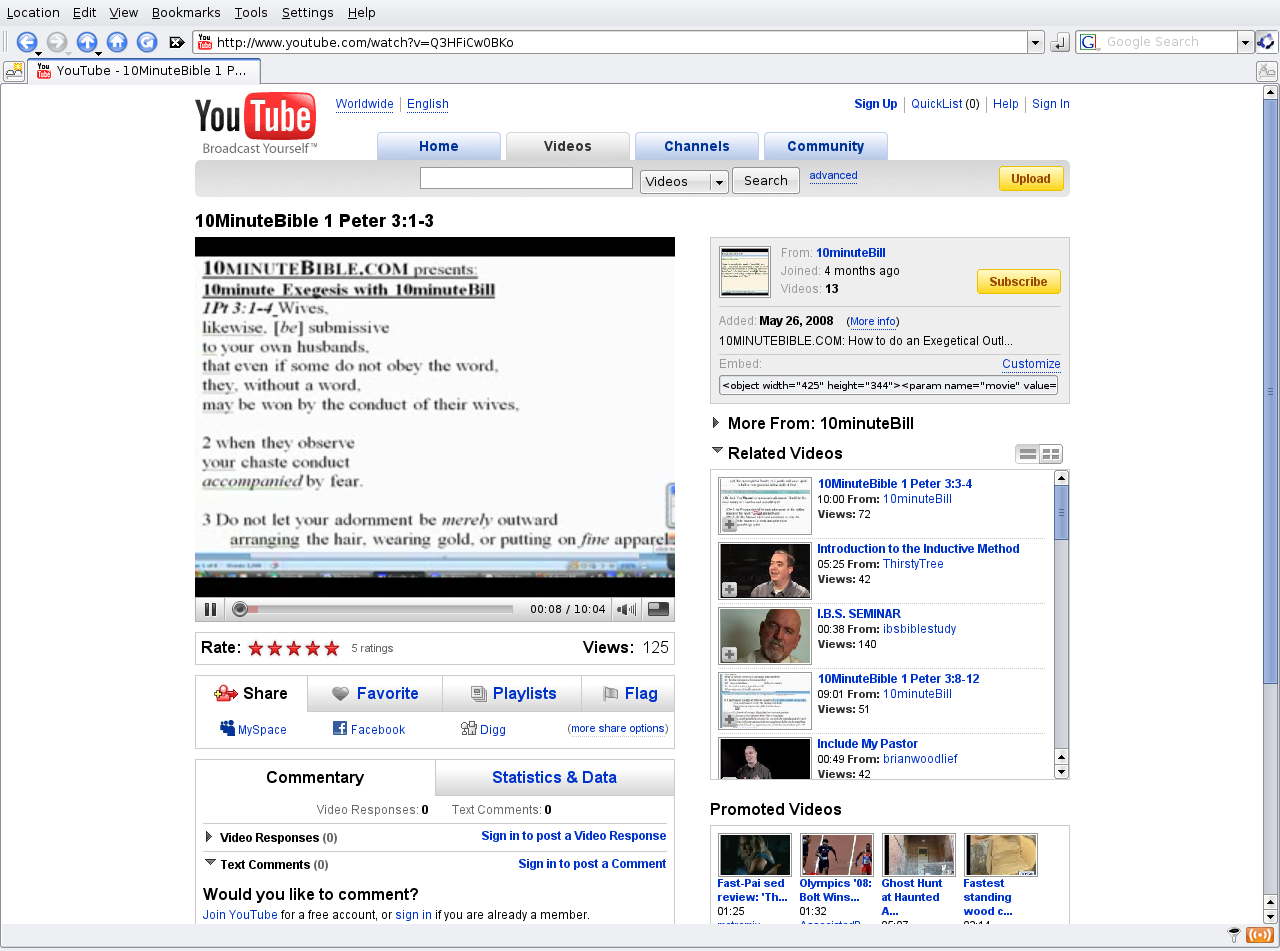The width and height of the screenshot is (1280, 951).
Task: Add 'I.B.S. SEMINAR' video to QuickList
Action: (730, 655)
